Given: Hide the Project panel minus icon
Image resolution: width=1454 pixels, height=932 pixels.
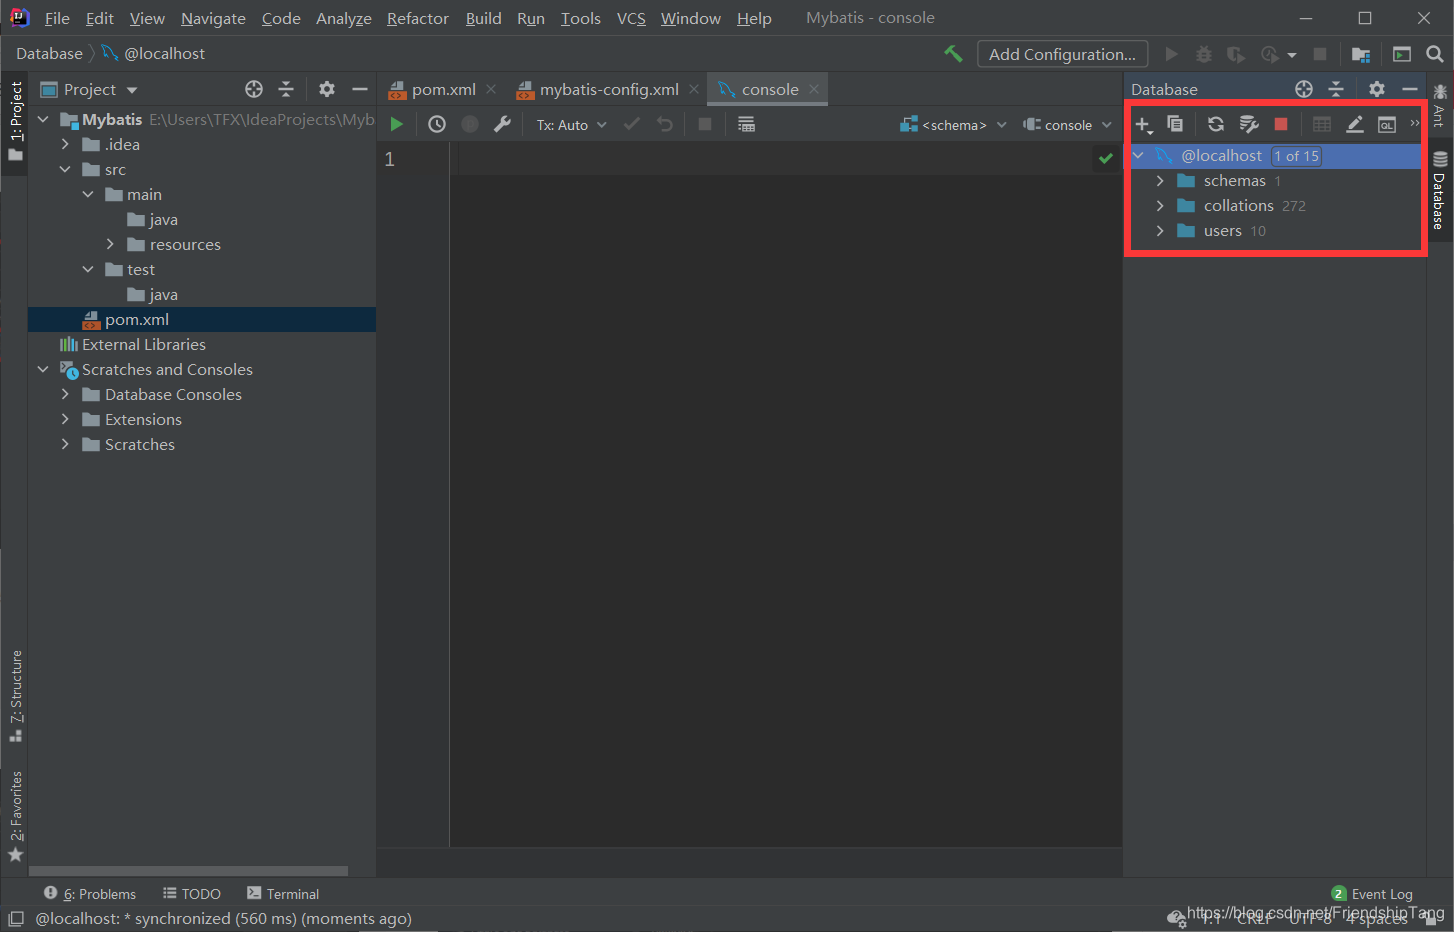Looking at the screenshot, I should 360,89.
